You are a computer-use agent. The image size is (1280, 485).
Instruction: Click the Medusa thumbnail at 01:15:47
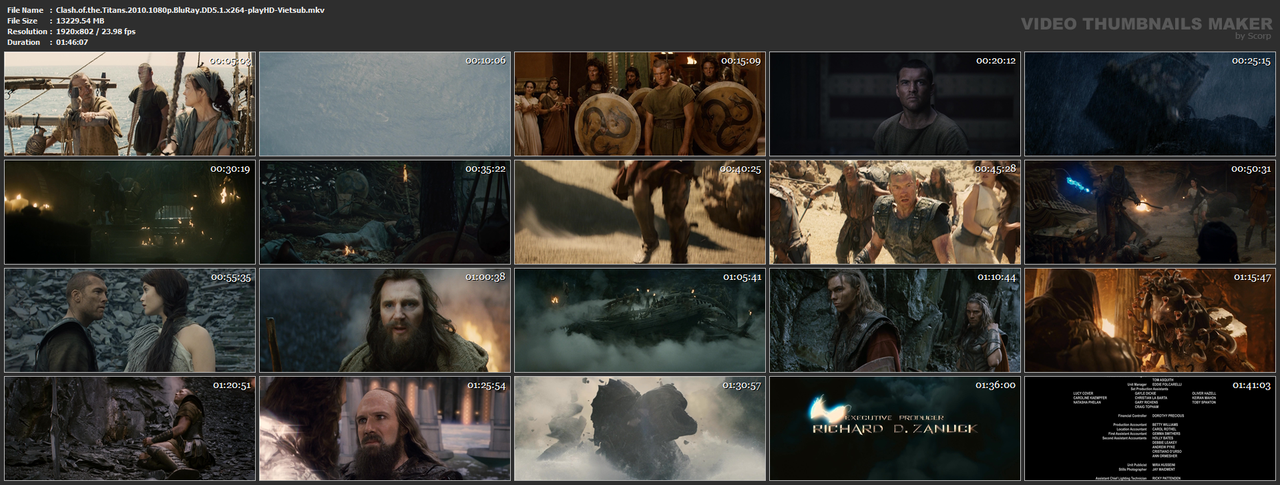pos(1150,320)
